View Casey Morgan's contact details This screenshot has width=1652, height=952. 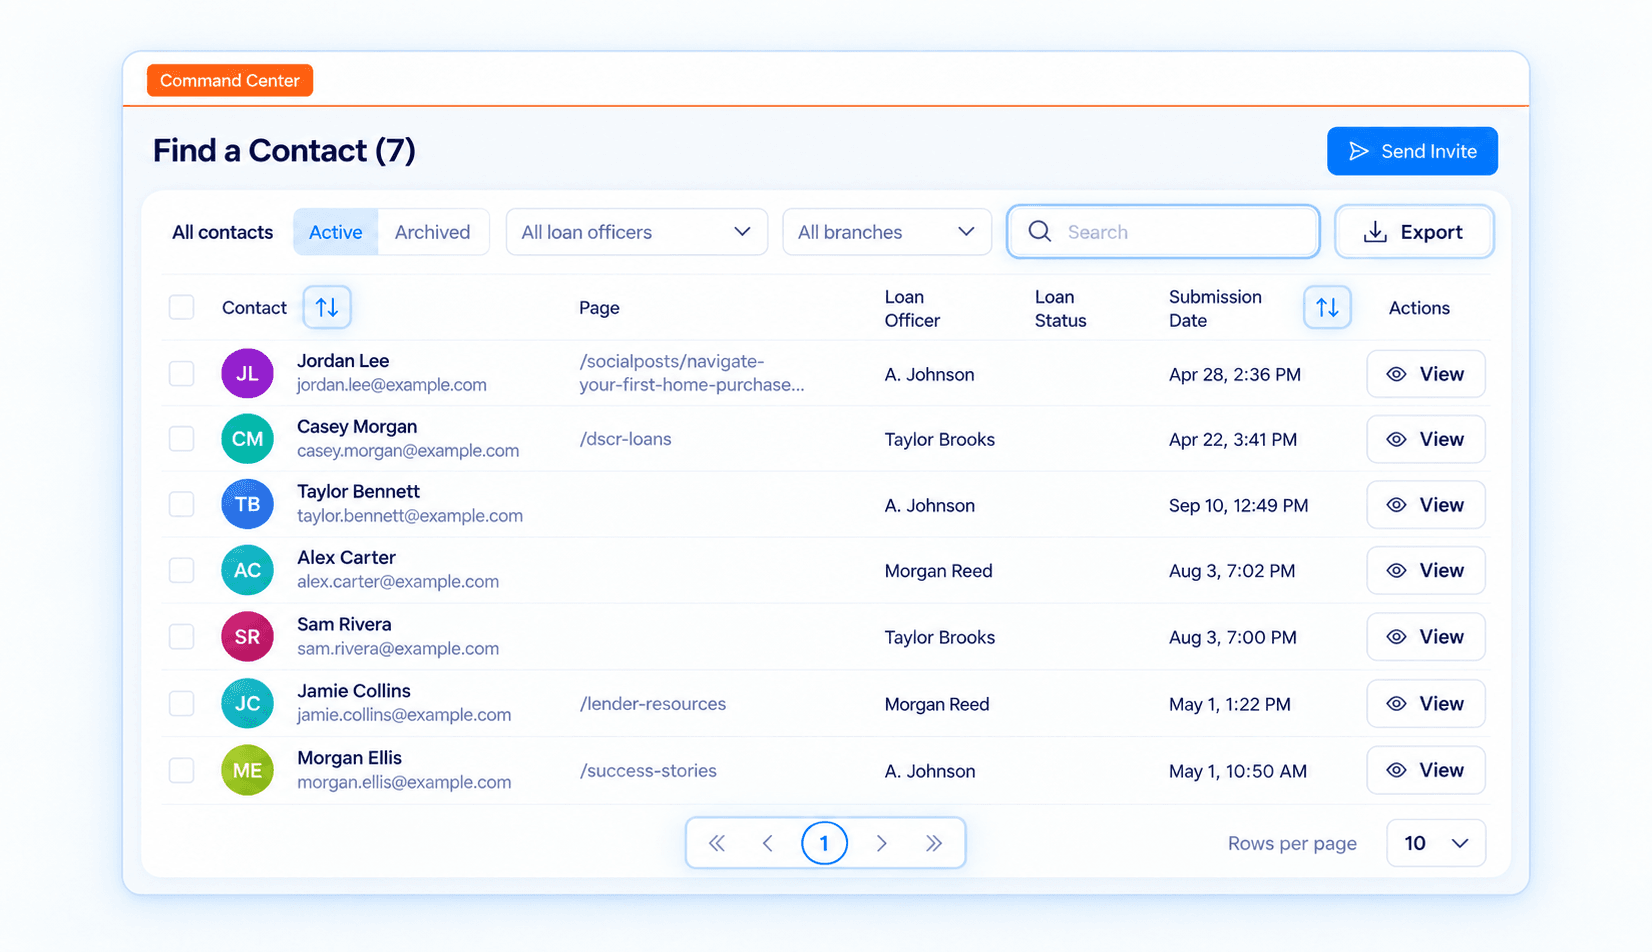pyautogui.click(x=1426, y=439)
